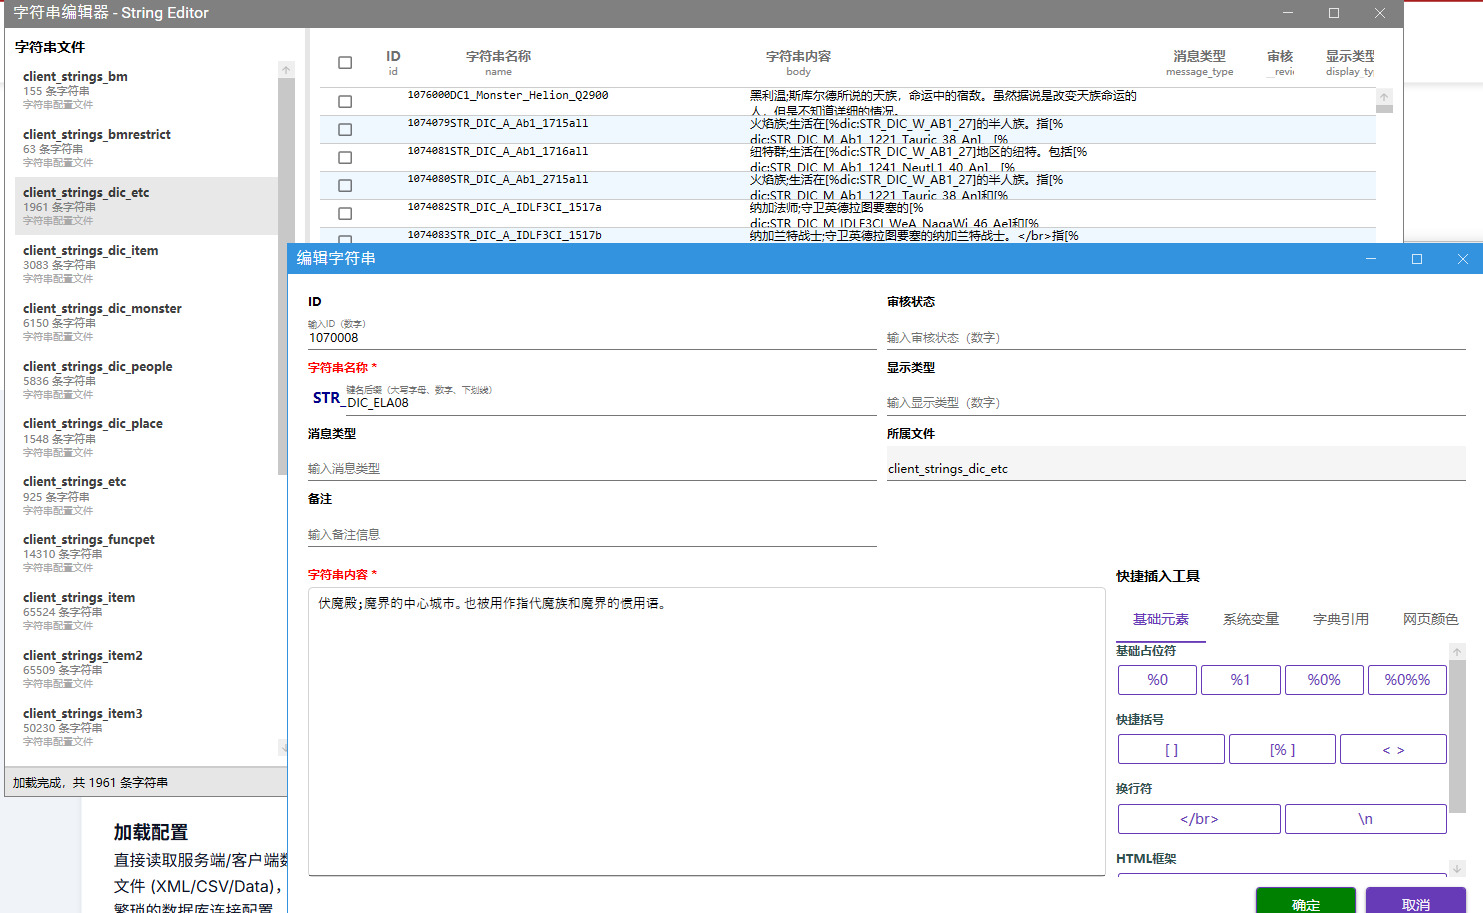
Task: Select client_strings_bm file
Action: pos(146,90)
